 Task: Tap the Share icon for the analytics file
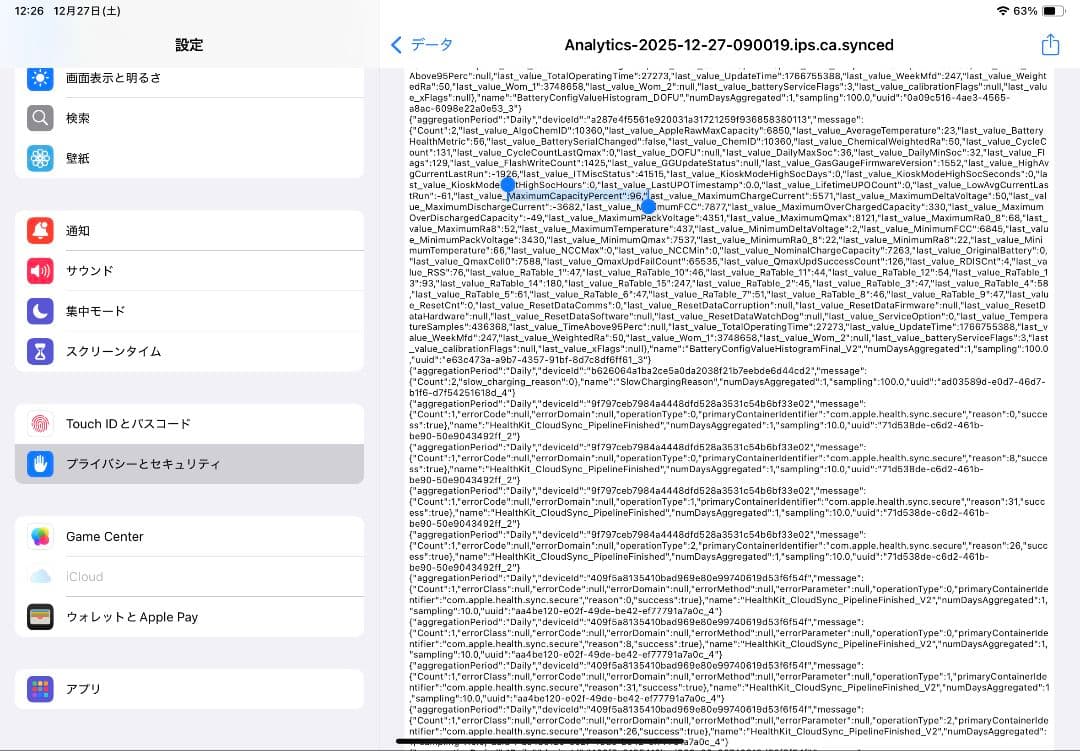(x=1050, y=44)
